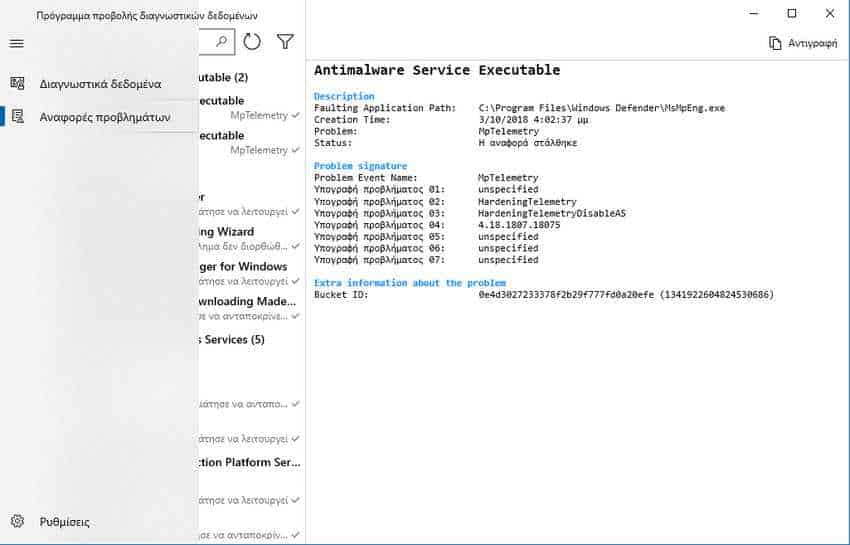Click the Αντιγραφή copy icon
This screenshot has width=850, height=545.
tap(775, 43)
